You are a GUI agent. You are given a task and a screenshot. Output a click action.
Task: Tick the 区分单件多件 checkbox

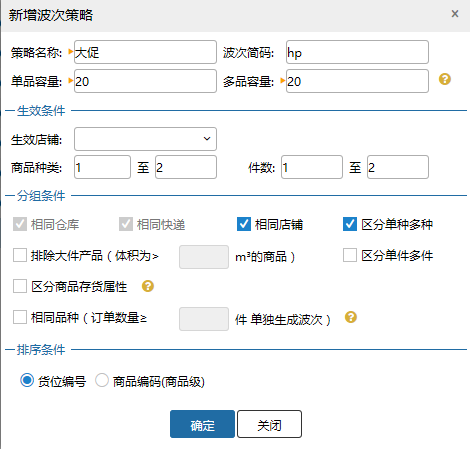pyautogui.click(x=350, y=255)
